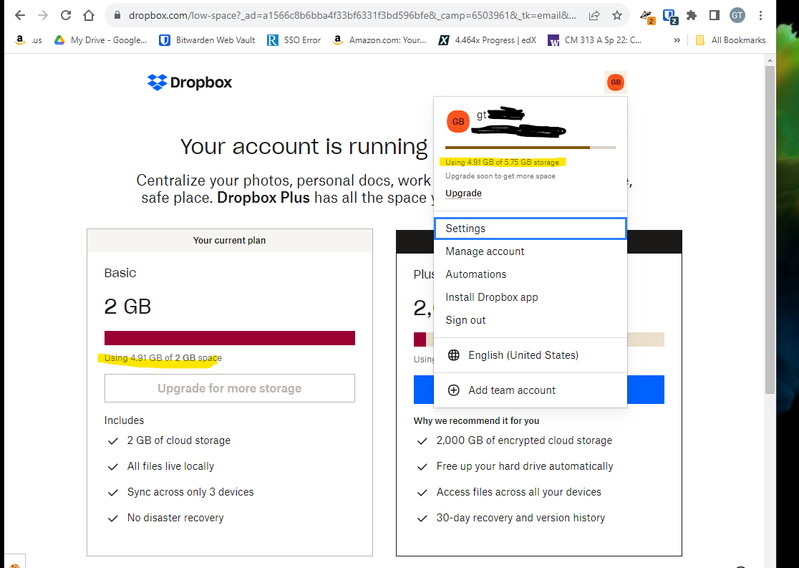
Task: Click 'Using 4.91 GB of 5.75 GB storage' text
Action: click(502, 162)
